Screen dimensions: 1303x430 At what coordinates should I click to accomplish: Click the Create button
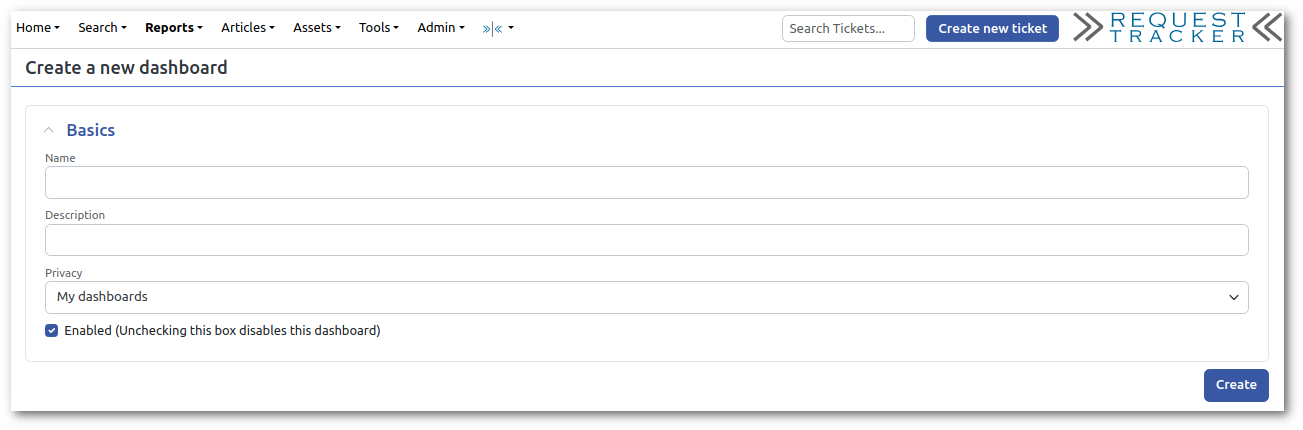[x=1235, y=385]
